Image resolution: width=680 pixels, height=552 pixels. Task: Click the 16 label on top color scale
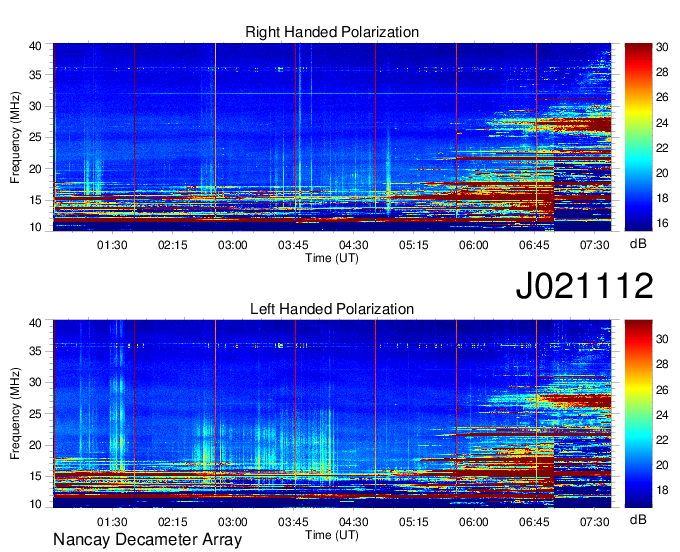pos(662,223)
